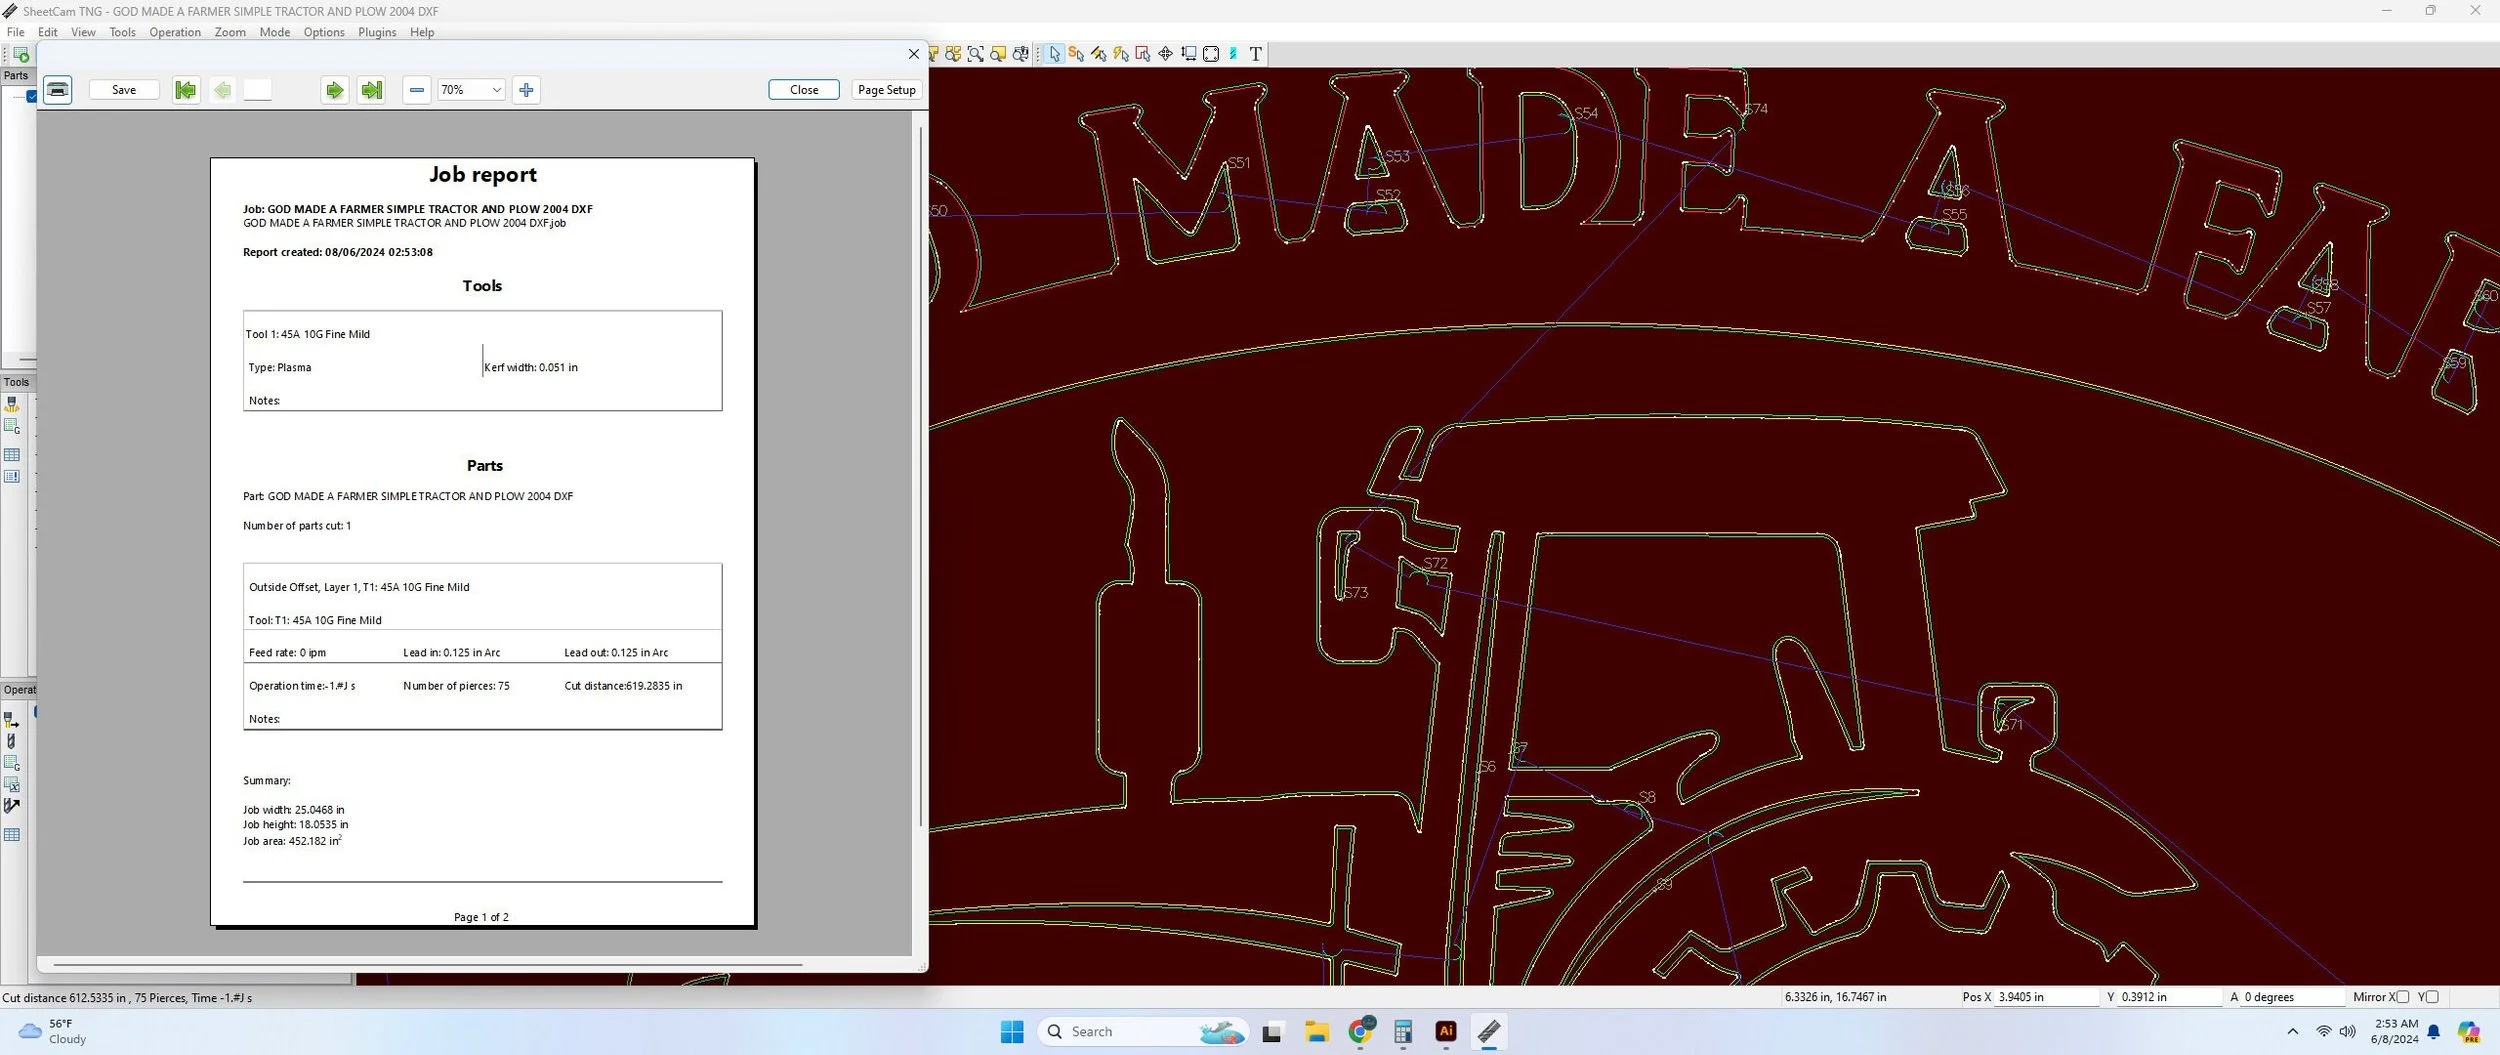The width and height of the screenshot is (2500, 1055).
Task: Open Adobe Illustrator from the taskbar
Action: [x=1446, y=1032]
